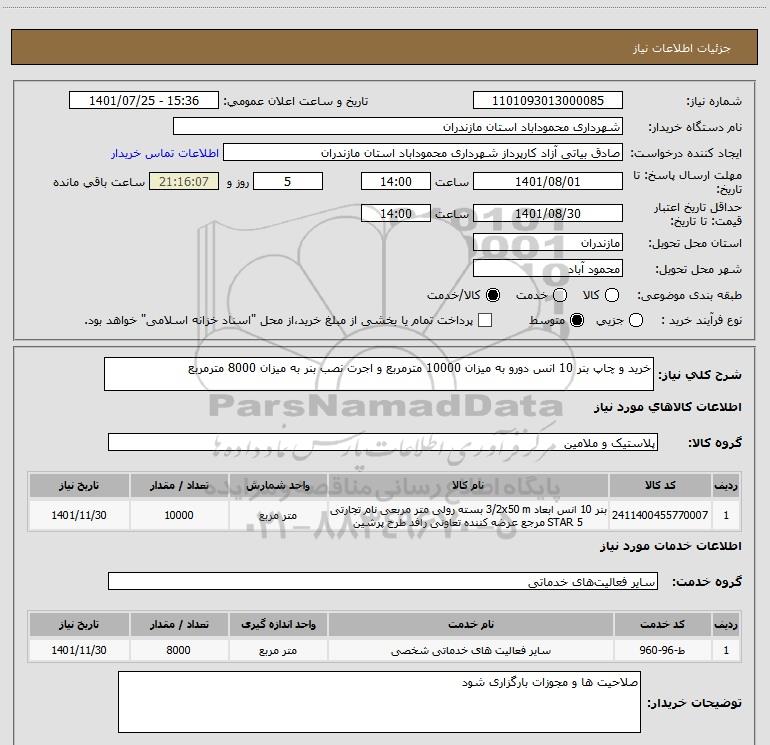Click the buyer notes text area
The image size is (770, 745).
click(x=379, y=702)
